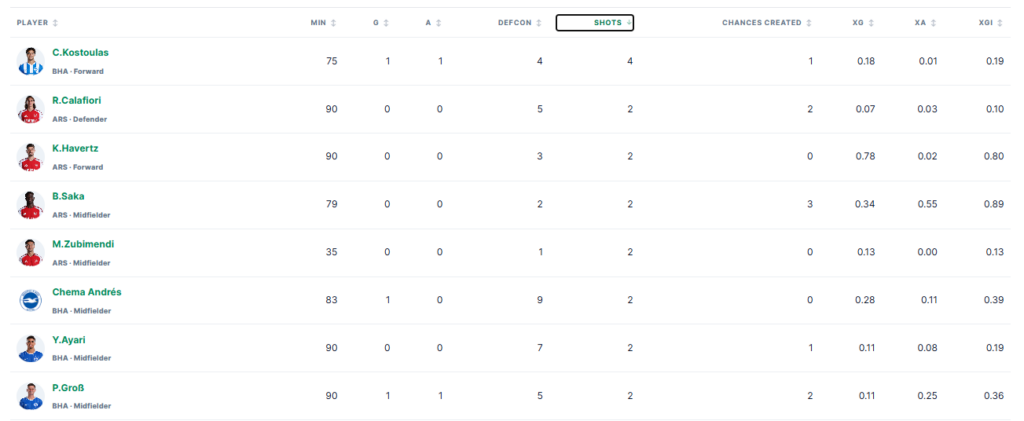This screenshot has width=1024, height=421.
Task: Click M.Zubimendi's player photo
Action: pos(30,253)
